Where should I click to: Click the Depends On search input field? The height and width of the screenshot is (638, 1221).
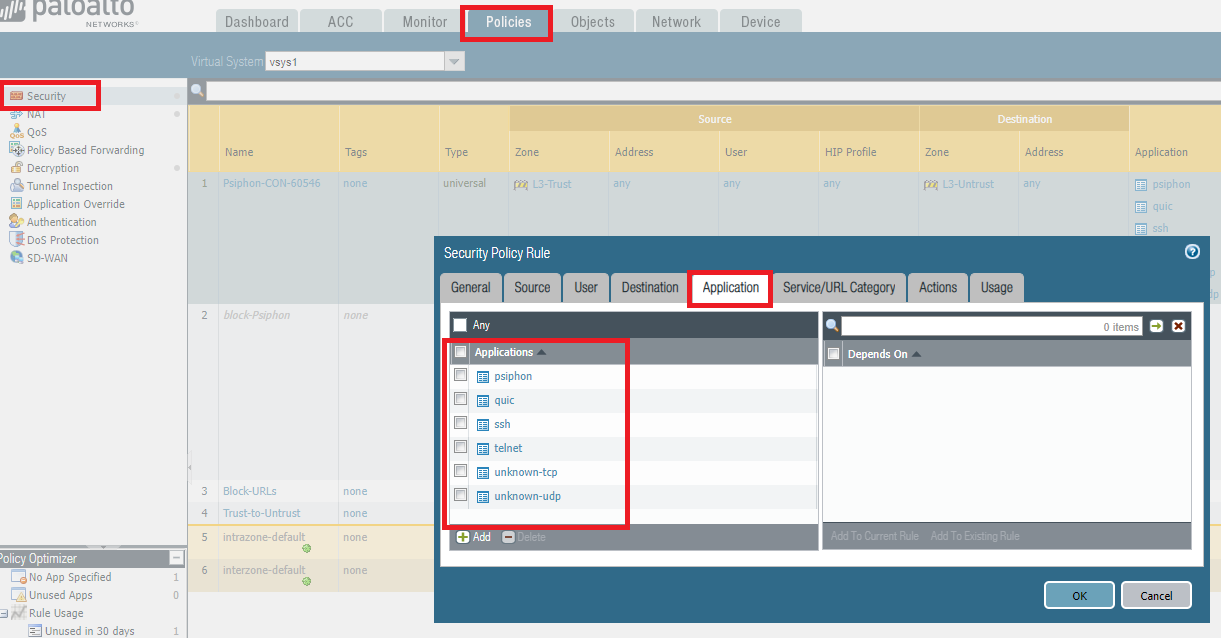pyautogui.click(x=991, y=326)
